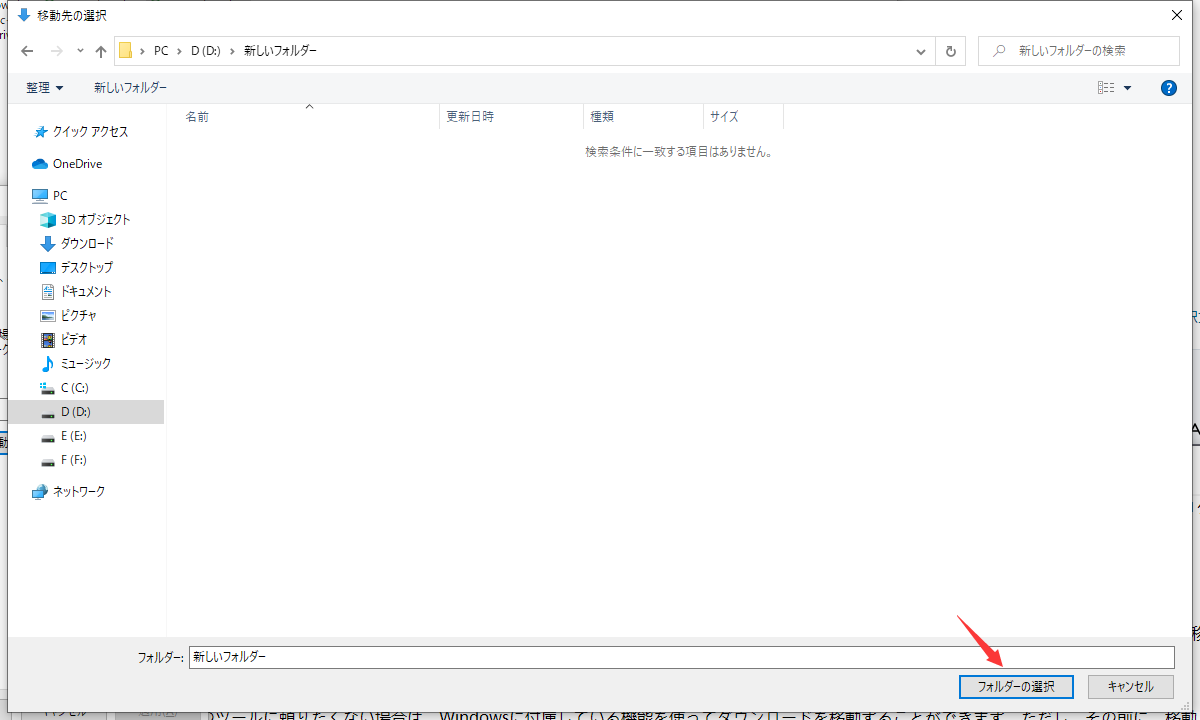This screenshot has width=1200, height=720.
Task: Open the view options dropdown arrow
Action: [1128, 88]
